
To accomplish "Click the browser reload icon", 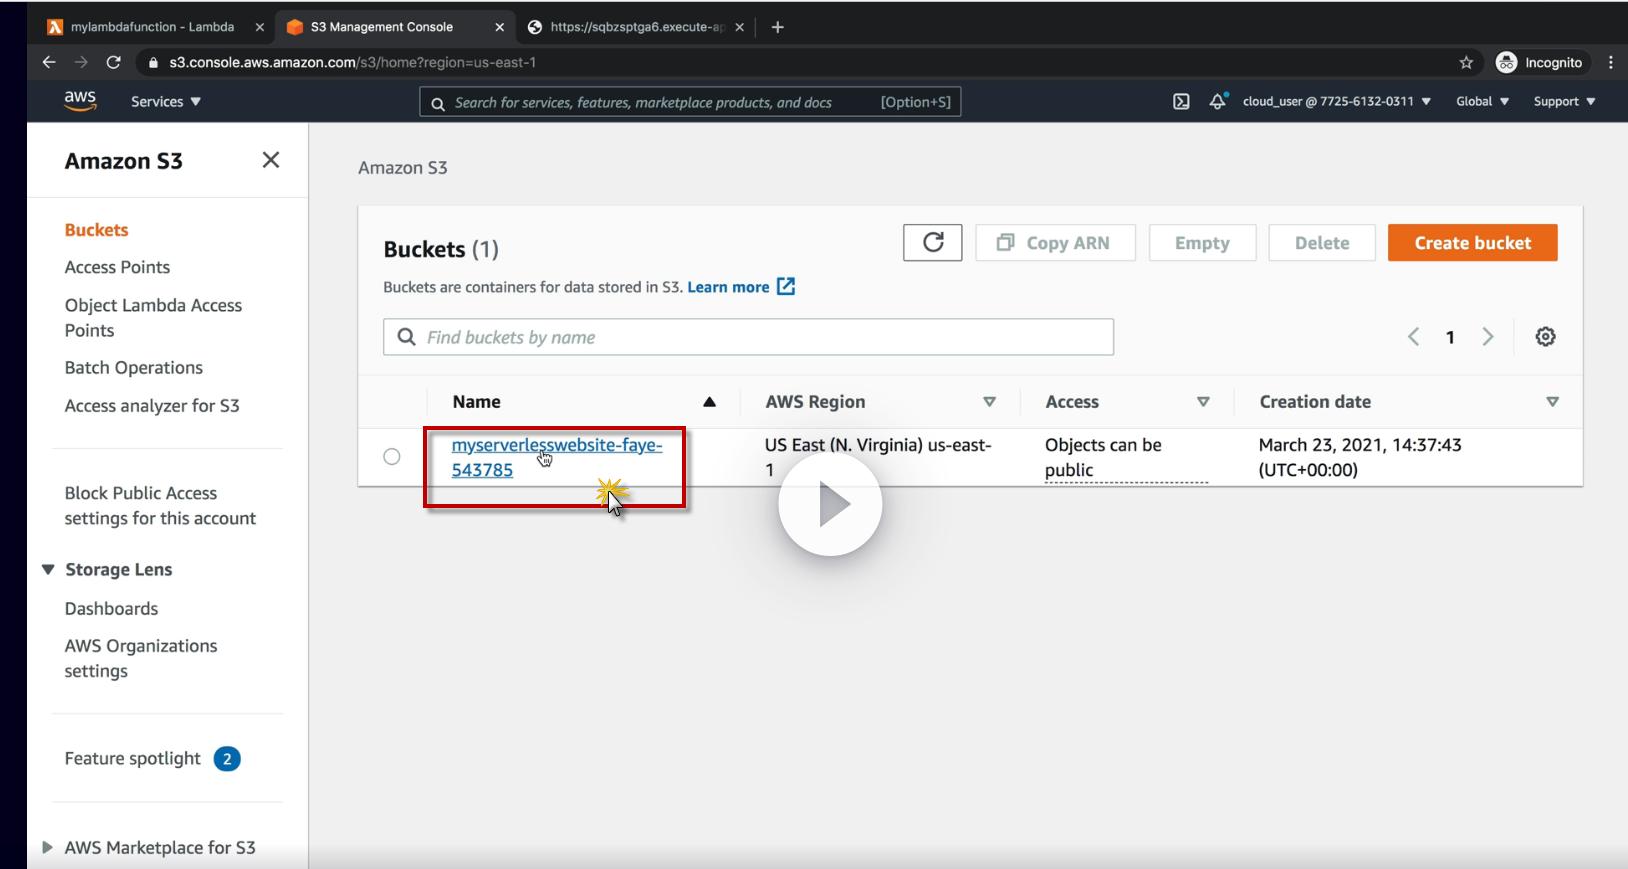I will (113, 62).
